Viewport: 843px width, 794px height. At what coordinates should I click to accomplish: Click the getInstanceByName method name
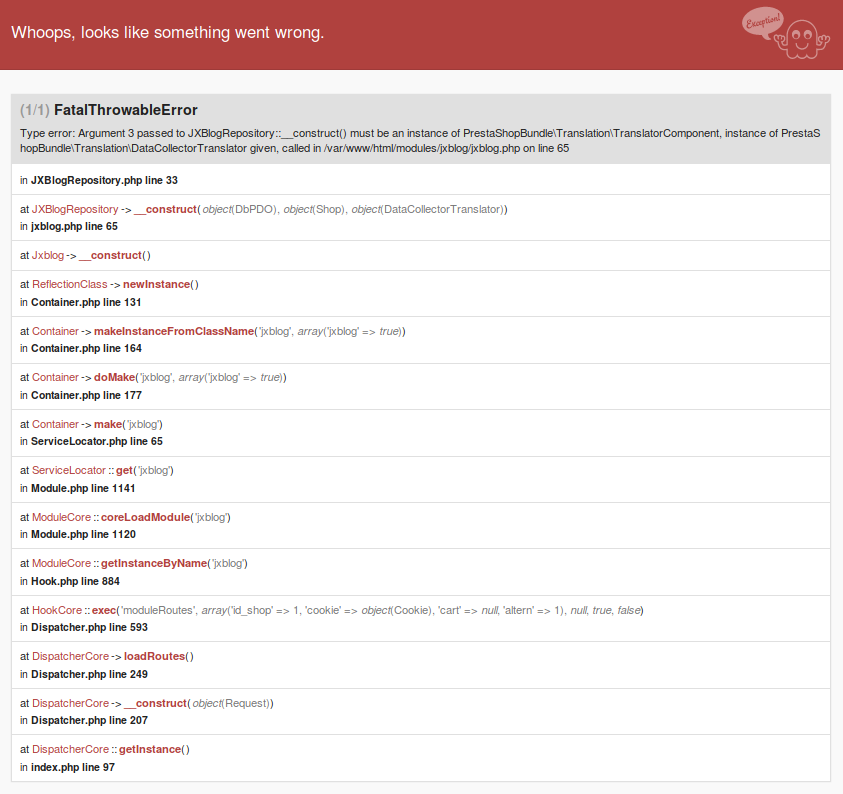pos(154,563)
